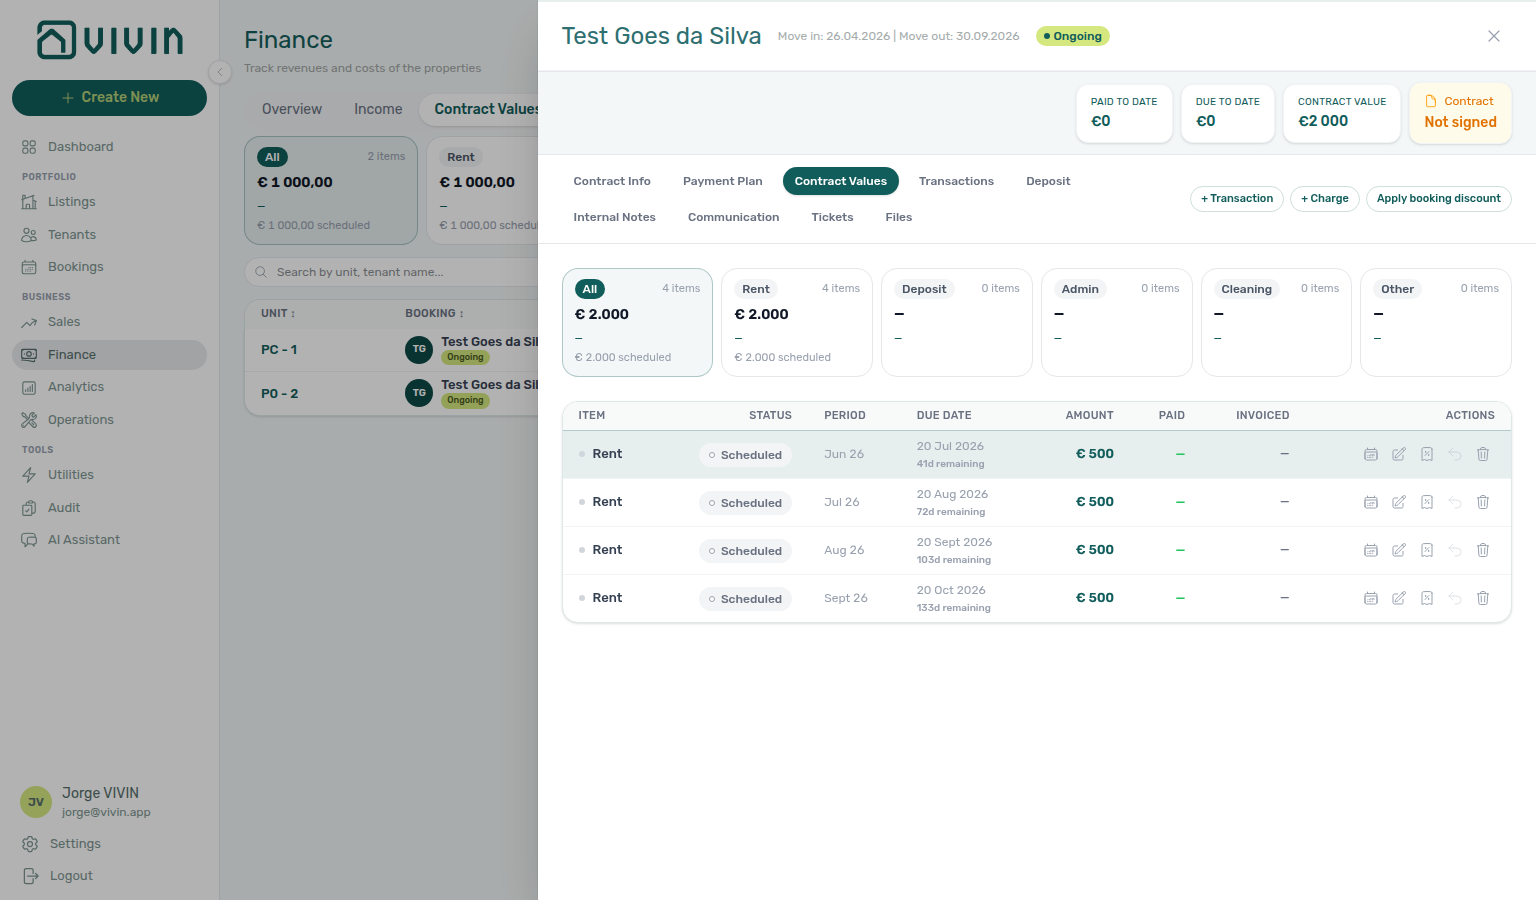Click the Settings gear icon
The height and width of the screenshot is (900, 1536).
(30, 844)
